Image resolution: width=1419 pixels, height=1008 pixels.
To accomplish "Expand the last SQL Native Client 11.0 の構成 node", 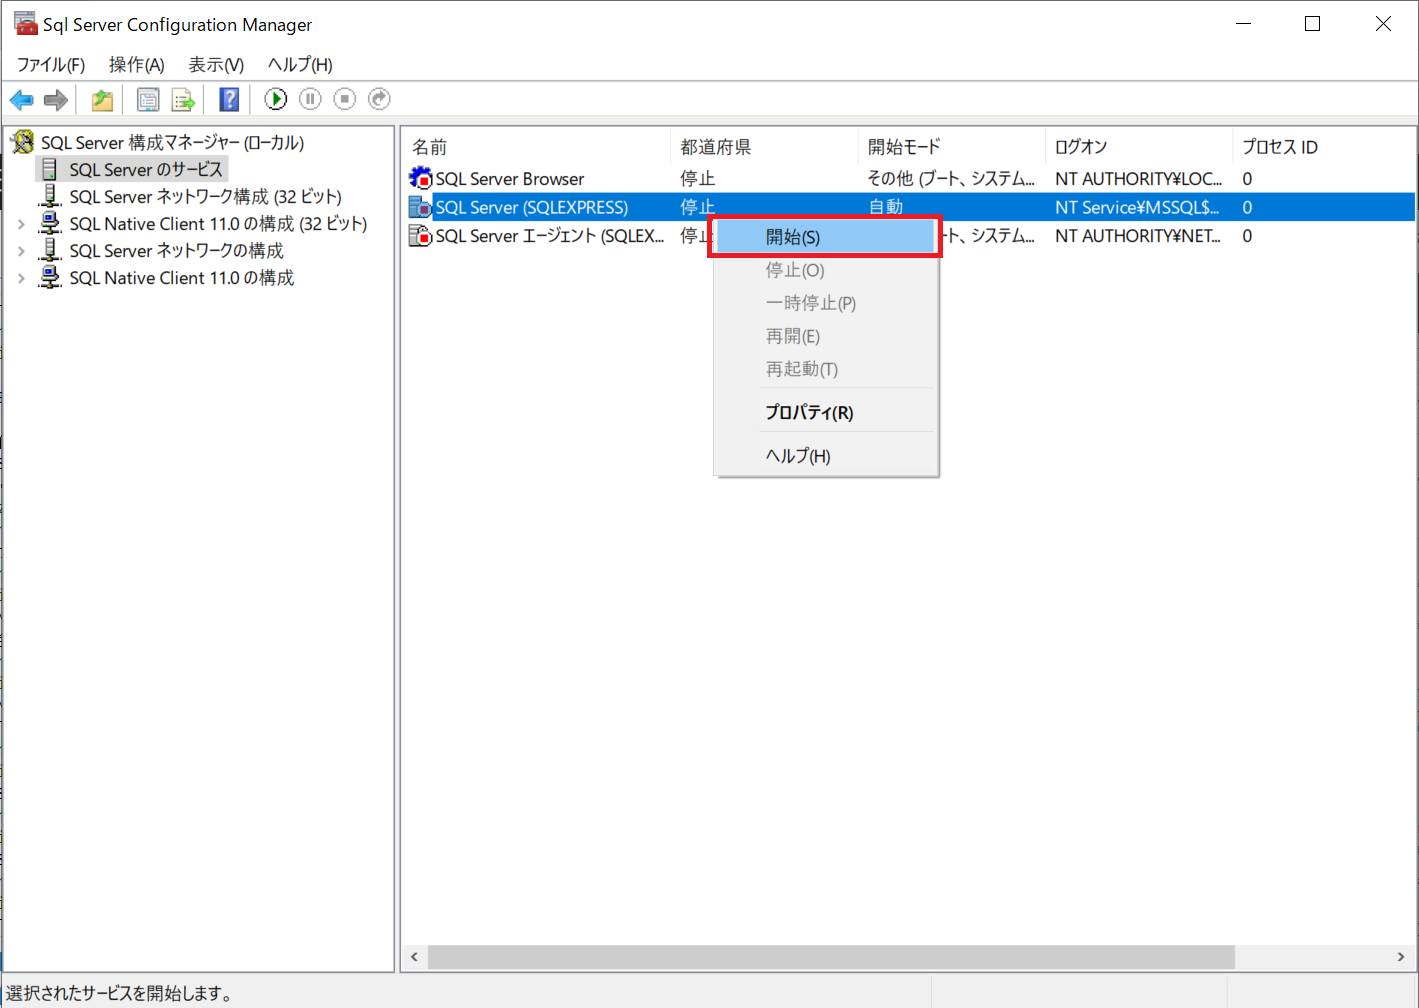I will [x=21, y=278].
